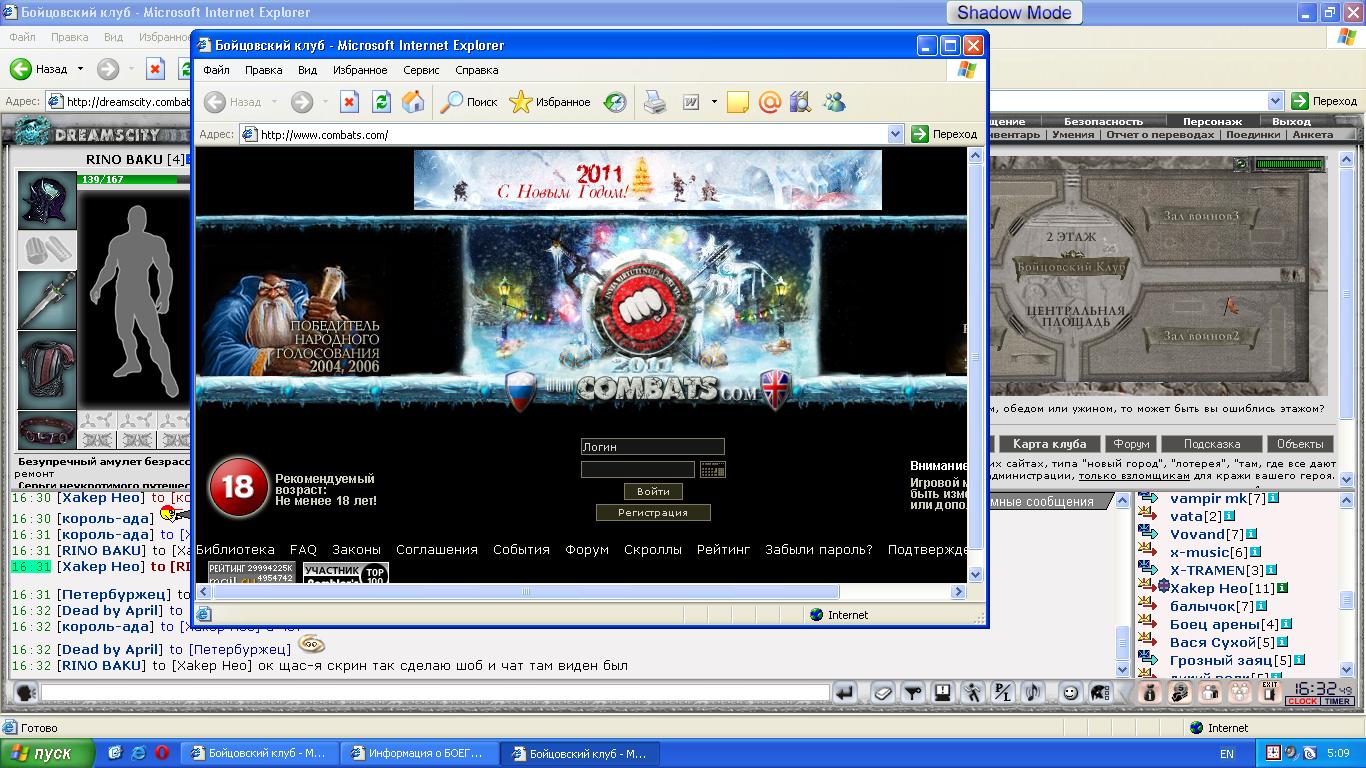This screenshot has width=1366, height=768.
Task: Click the Stop button in front IE toolbar
Action: click(x=349, y=102)
